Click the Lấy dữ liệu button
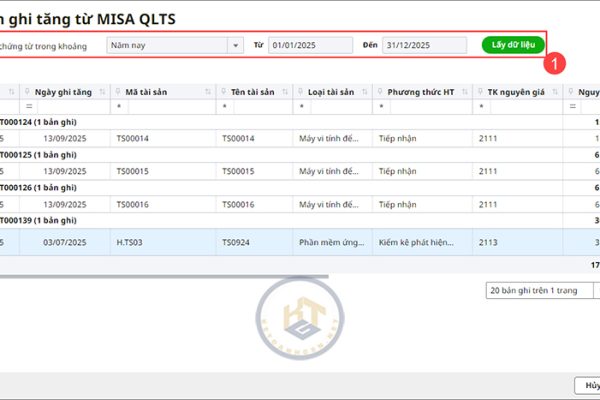Screen dimensions: 600x400 (x=514, y=45)
